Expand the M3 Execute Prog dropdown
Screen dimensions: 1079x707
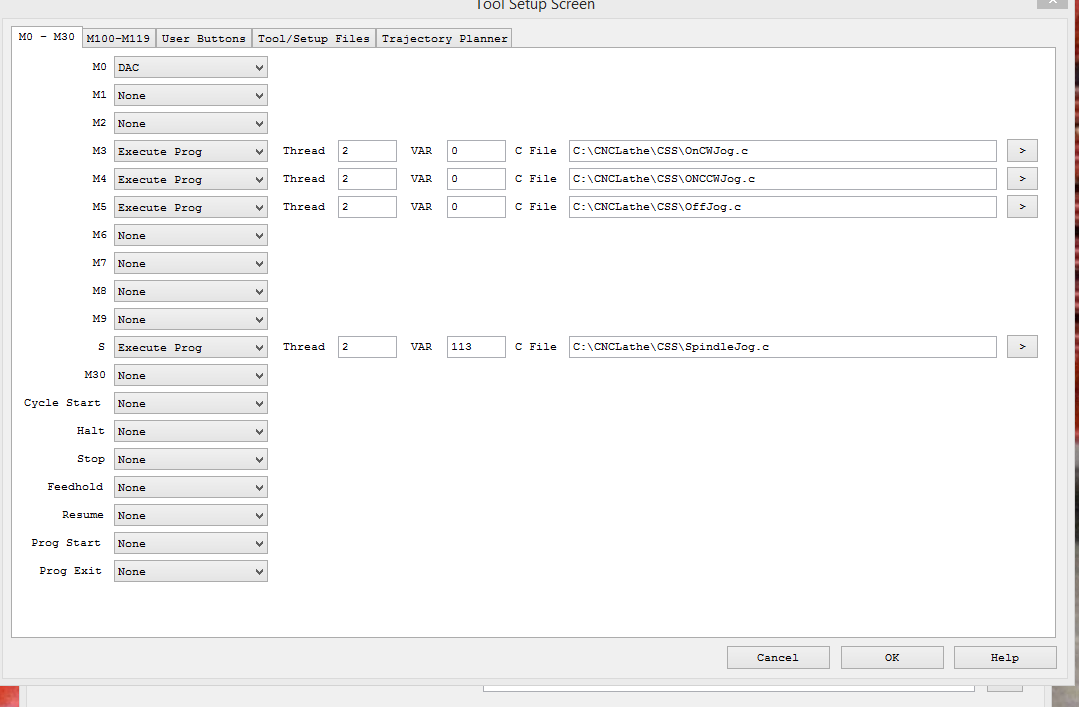tap(190, 152)
